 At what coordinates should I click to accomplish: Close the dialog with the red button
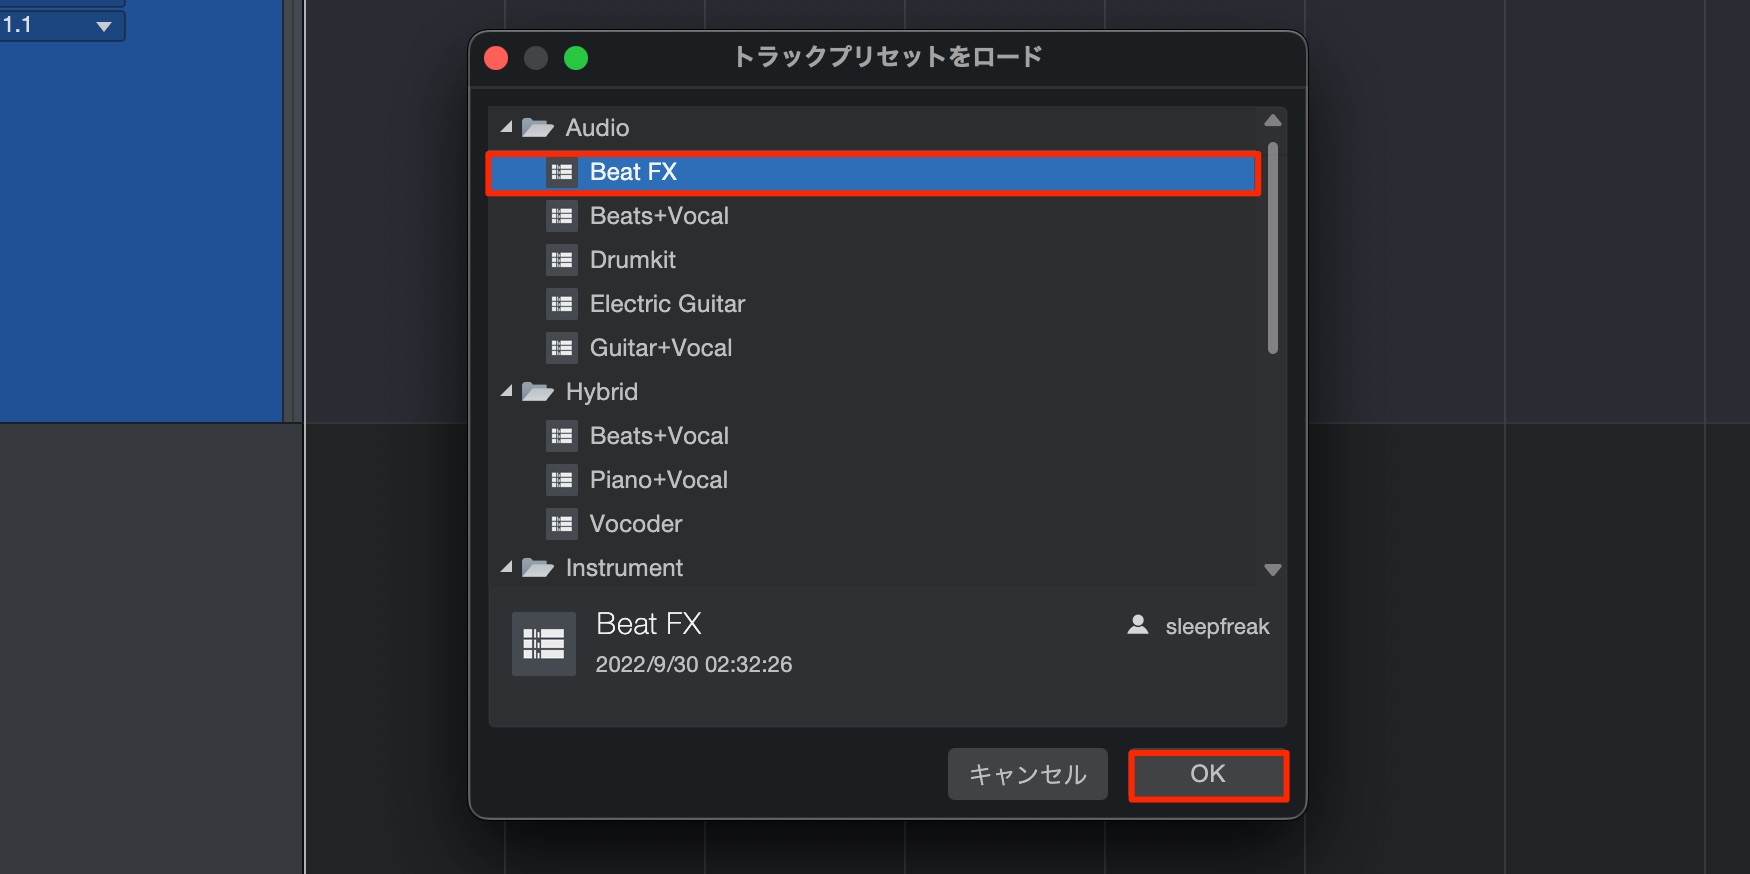pyautogui.click(x=496, y=58)
